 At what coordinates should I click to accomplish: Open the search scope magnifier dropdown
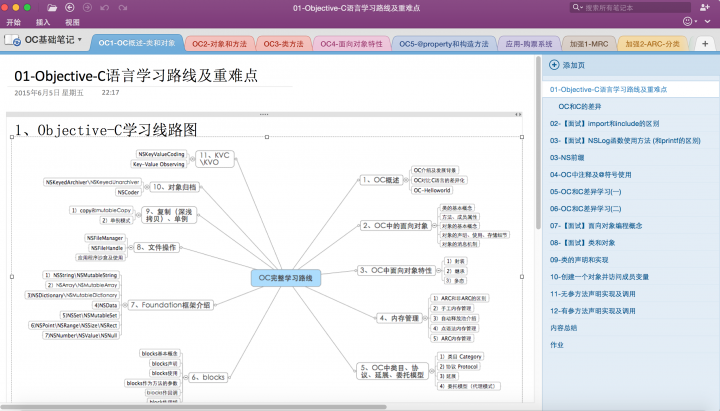click(x=576, y=7)
